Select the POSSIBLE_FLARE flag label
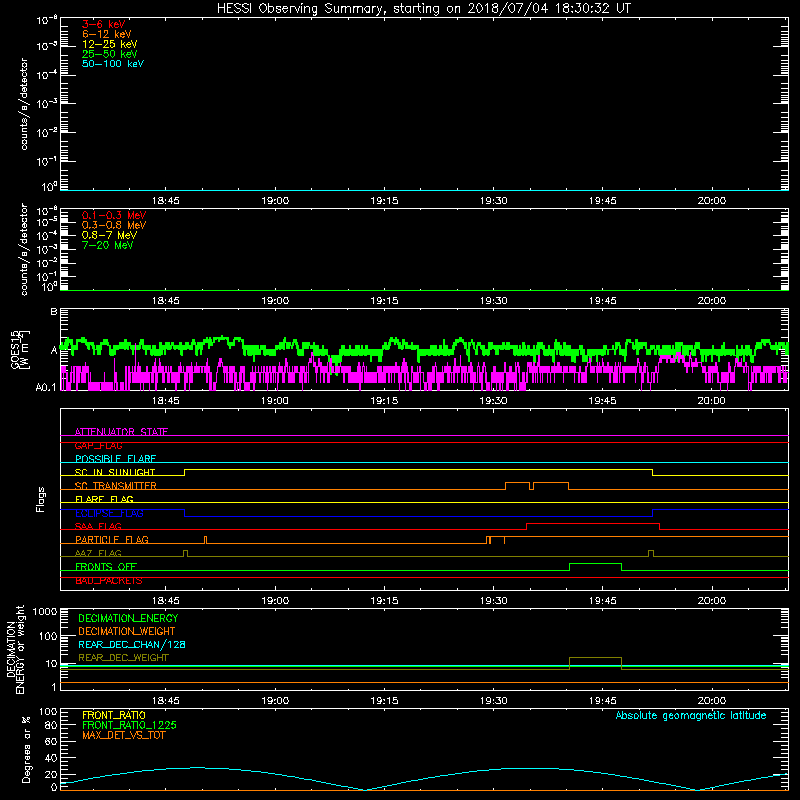Screen dimensions: 800x800 click(115, 459)
